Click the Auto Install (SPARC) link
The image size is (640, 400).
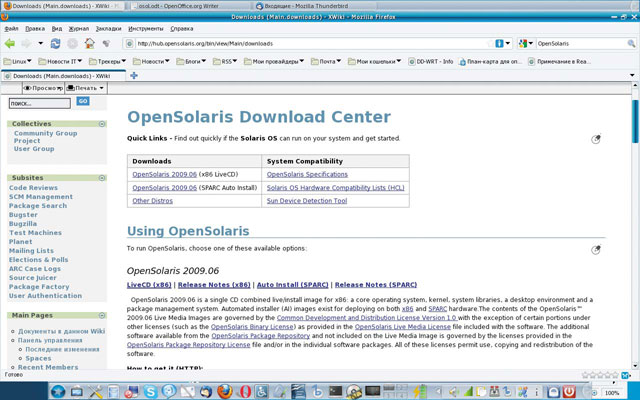(x=292, y=285)
